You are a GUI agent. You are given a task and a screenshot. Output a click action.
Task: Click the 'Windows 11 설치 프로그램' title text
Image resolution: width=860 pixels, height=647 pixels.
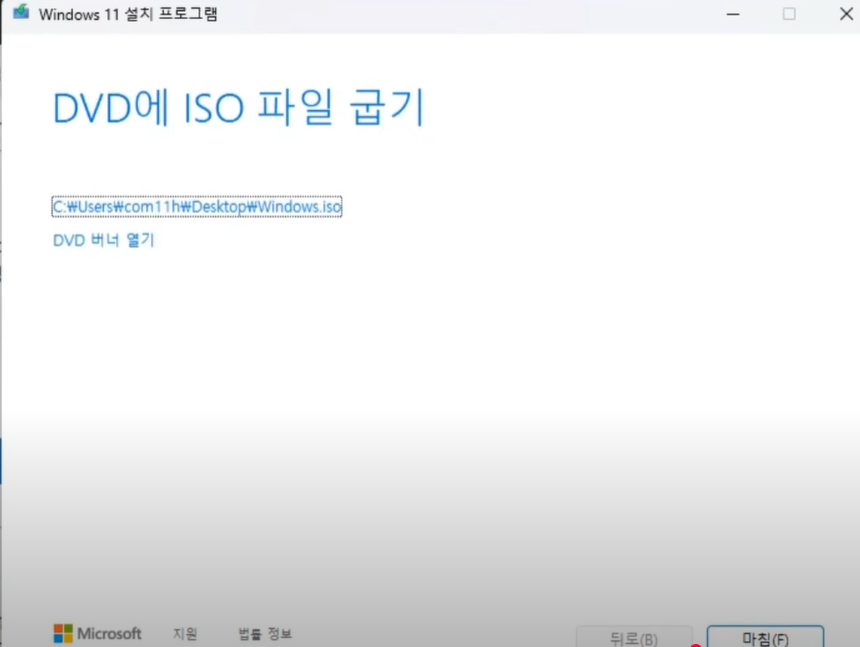[x=128, y=14]
